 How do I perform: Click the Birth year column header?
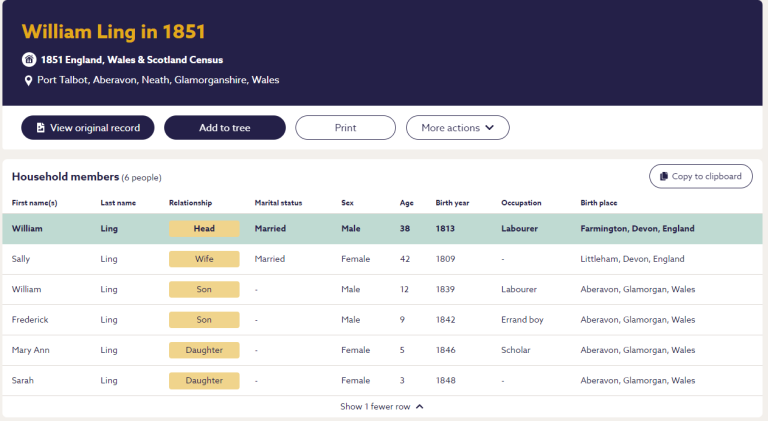[x=452, y=203]
